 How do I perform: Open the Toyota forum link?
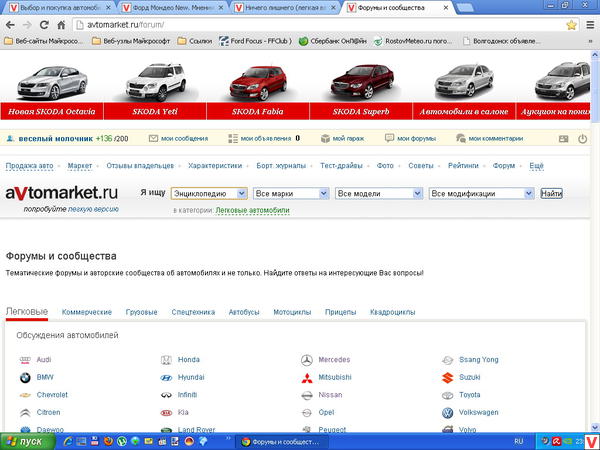(470, 395)
